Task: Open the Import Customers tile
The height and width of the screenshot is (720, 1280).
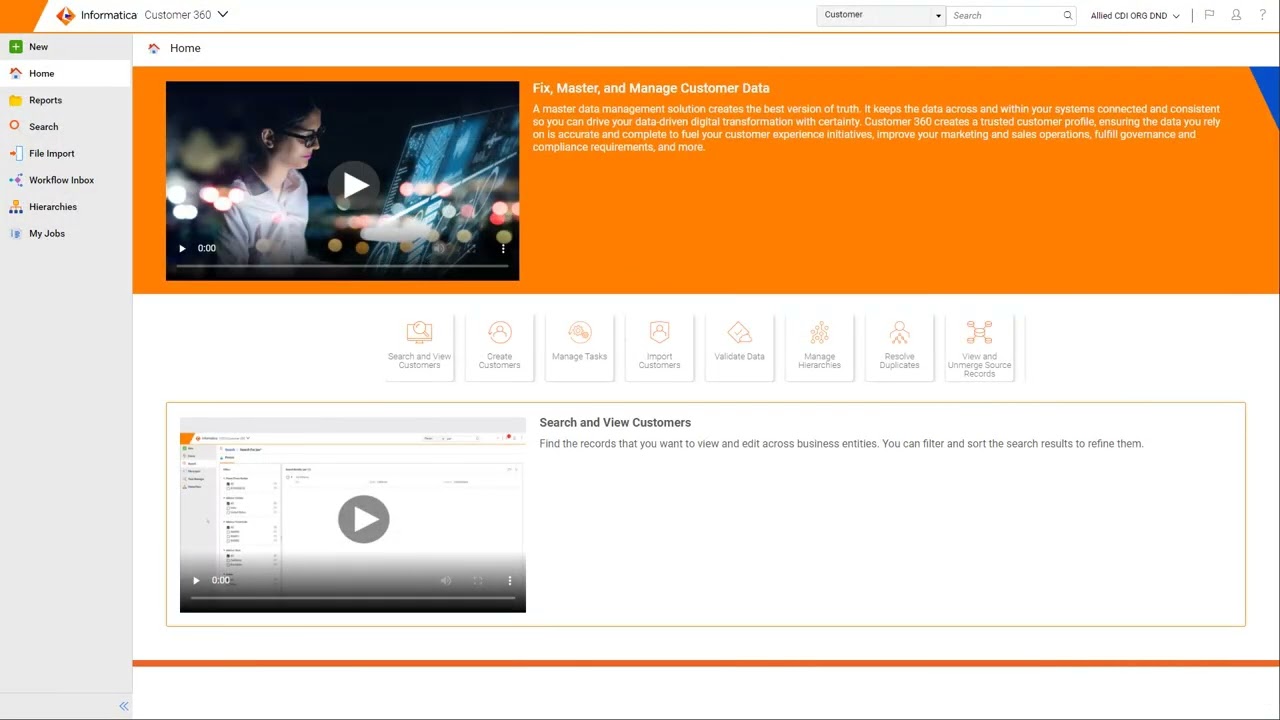Action: pos(660,347)
